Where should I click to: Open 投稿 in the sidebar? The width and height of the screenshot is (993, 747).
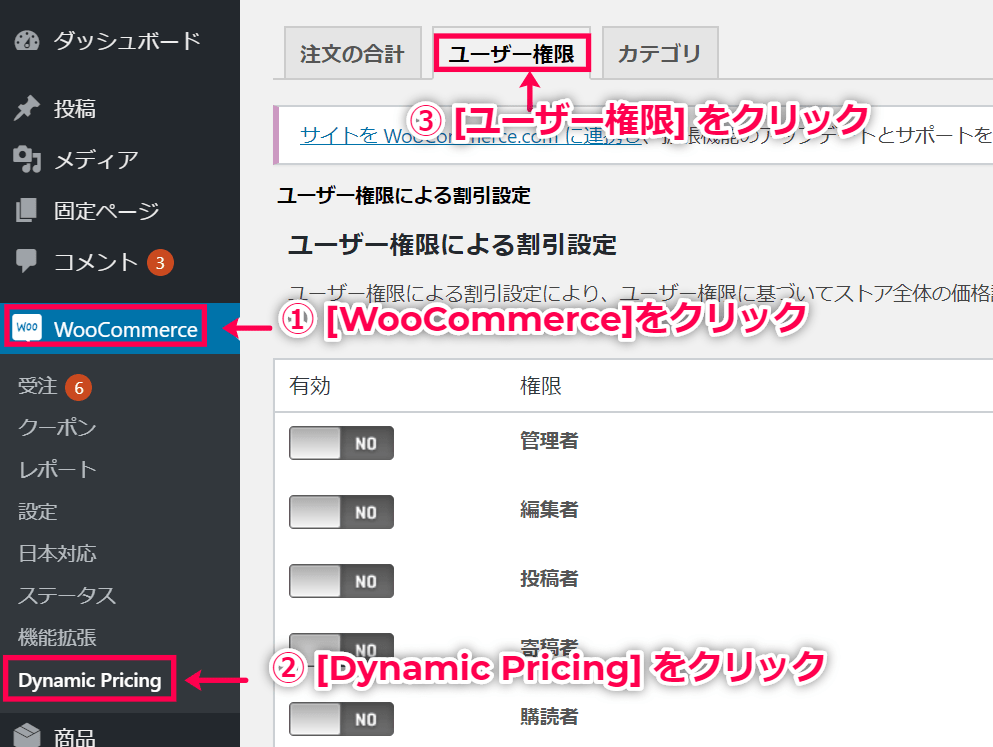75,109
